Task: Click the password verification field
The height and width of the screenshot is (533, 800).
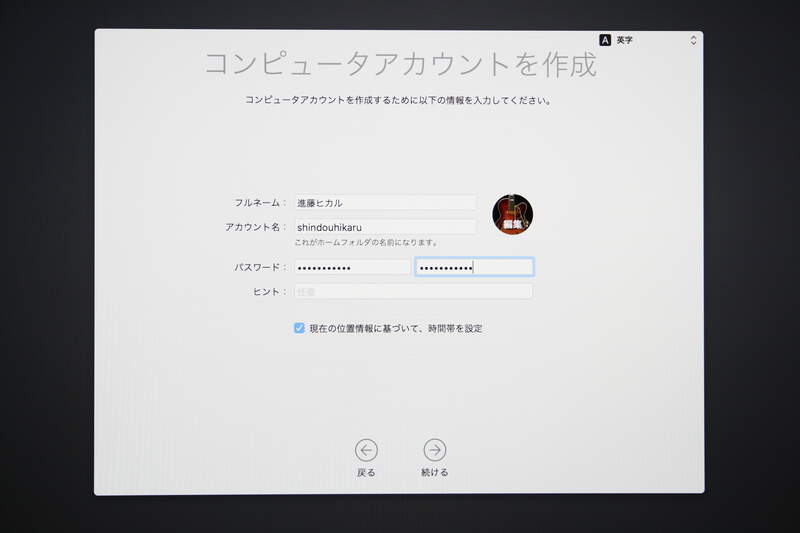Action: 474,267
